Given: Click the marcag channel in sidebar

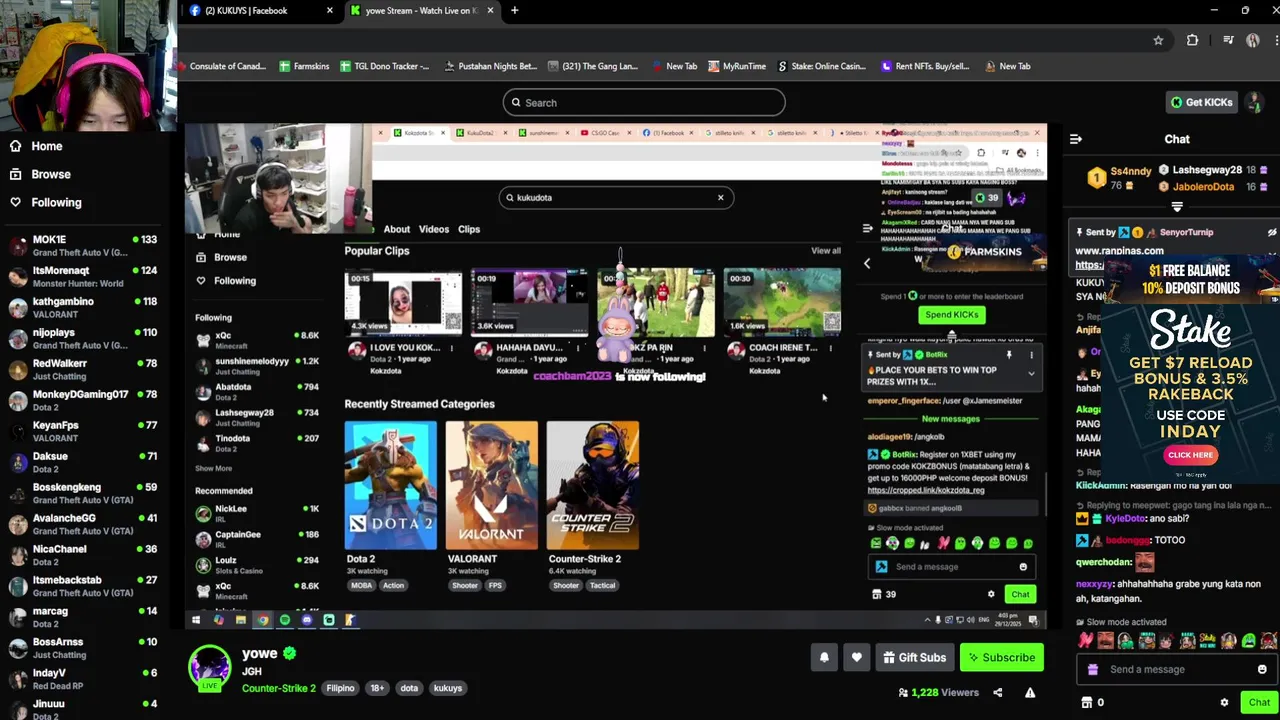Looking at the screenshot, I should coord(83,617).
